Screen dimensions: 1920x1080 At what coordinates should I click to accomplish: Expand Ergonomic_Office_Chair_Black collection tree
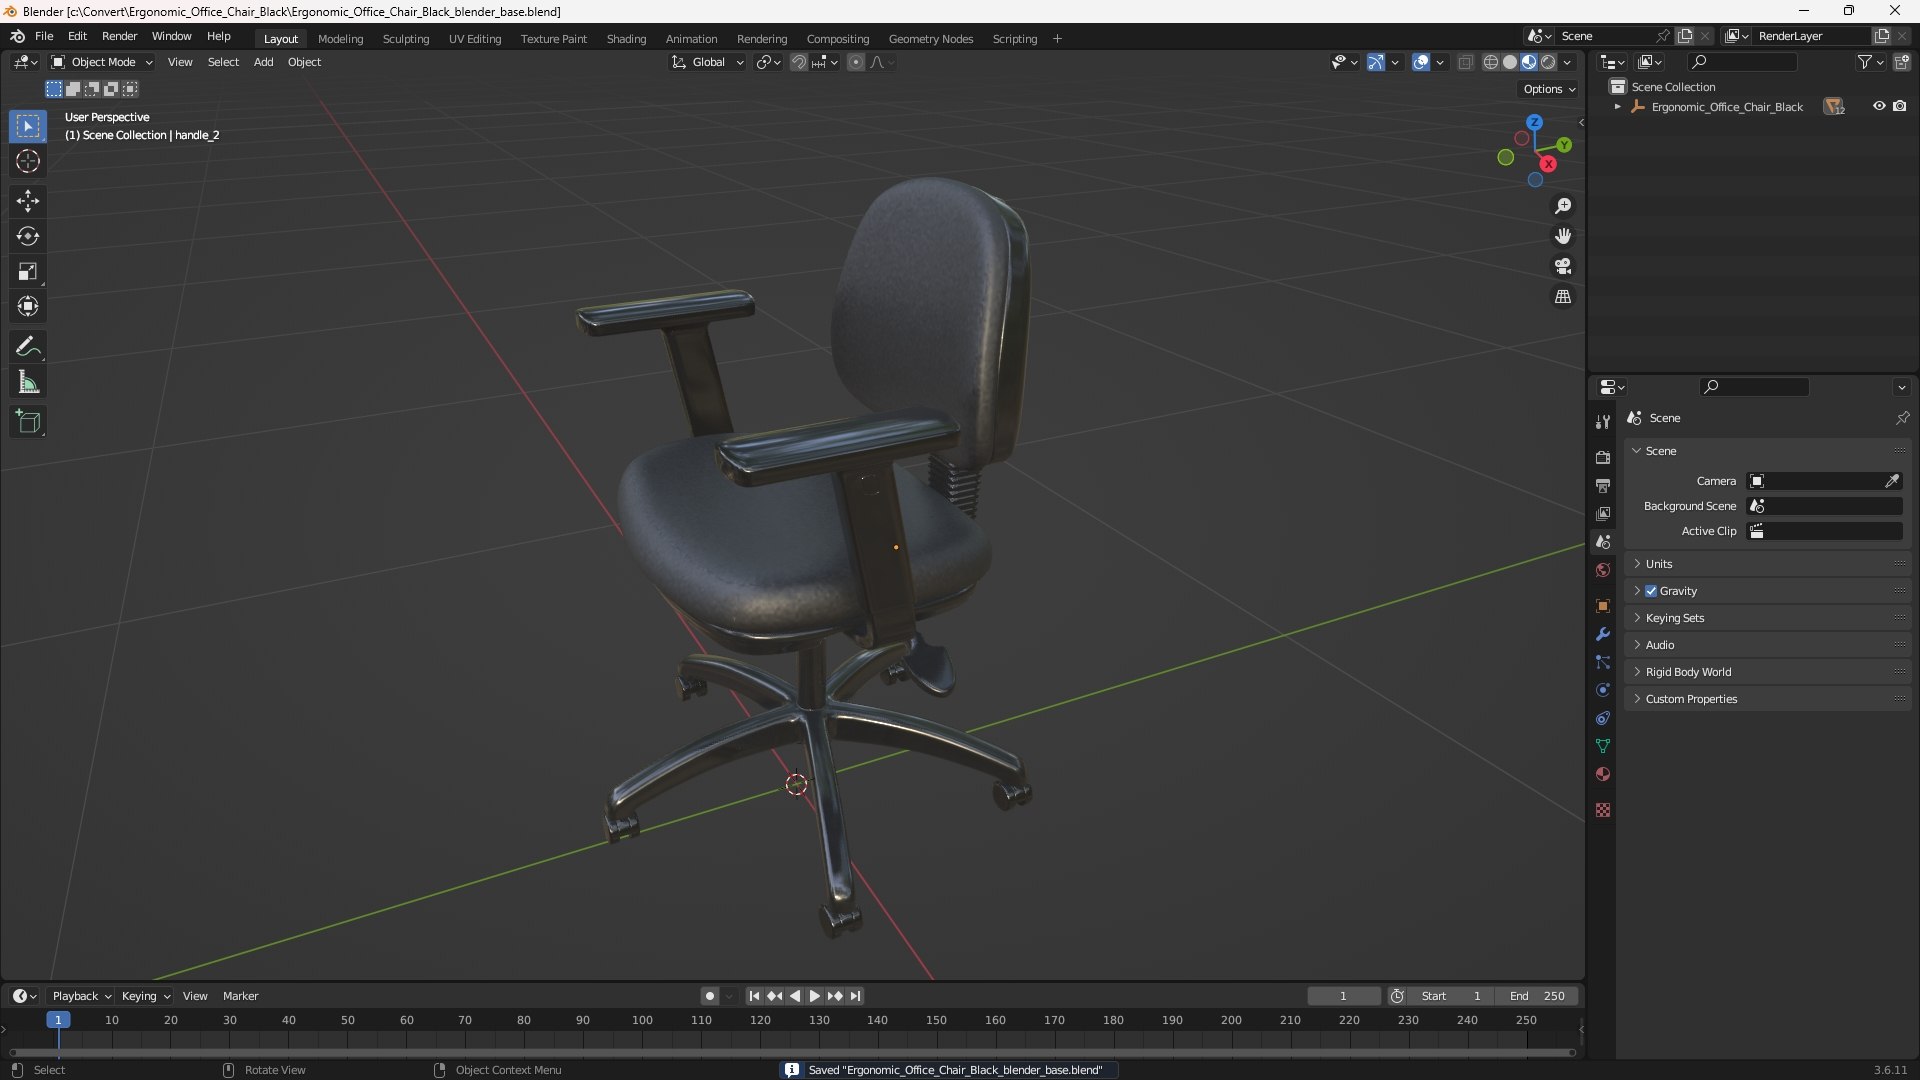(x=1617, y=107)
